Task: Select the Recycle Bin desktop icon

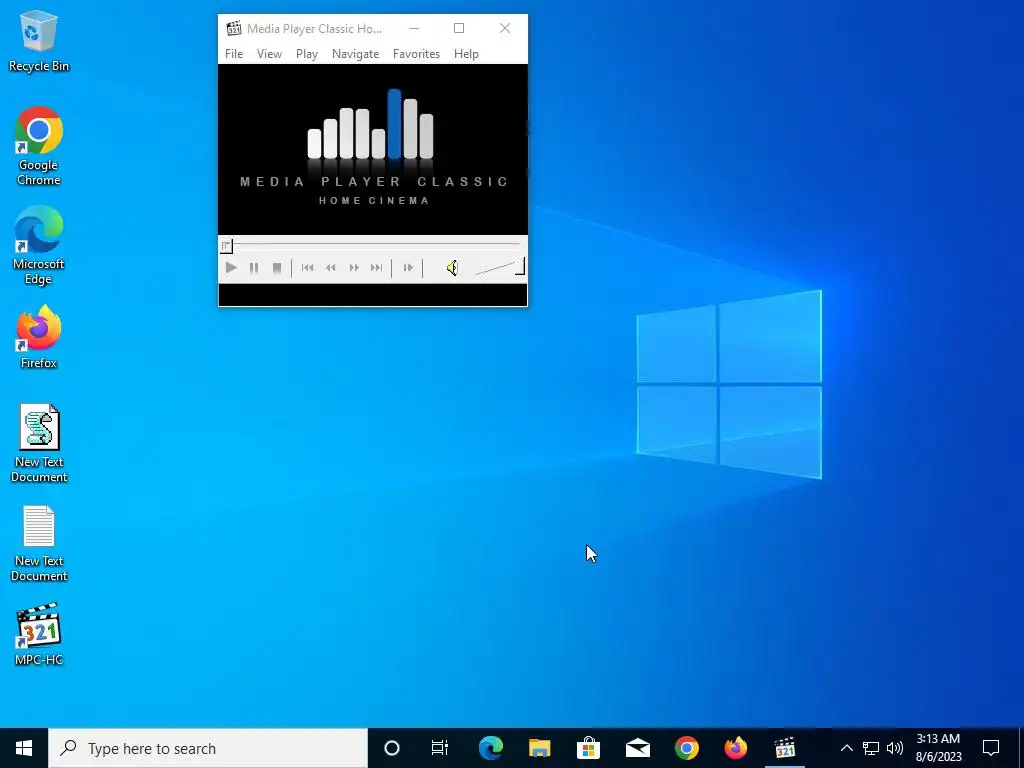Action: (39, 40)
